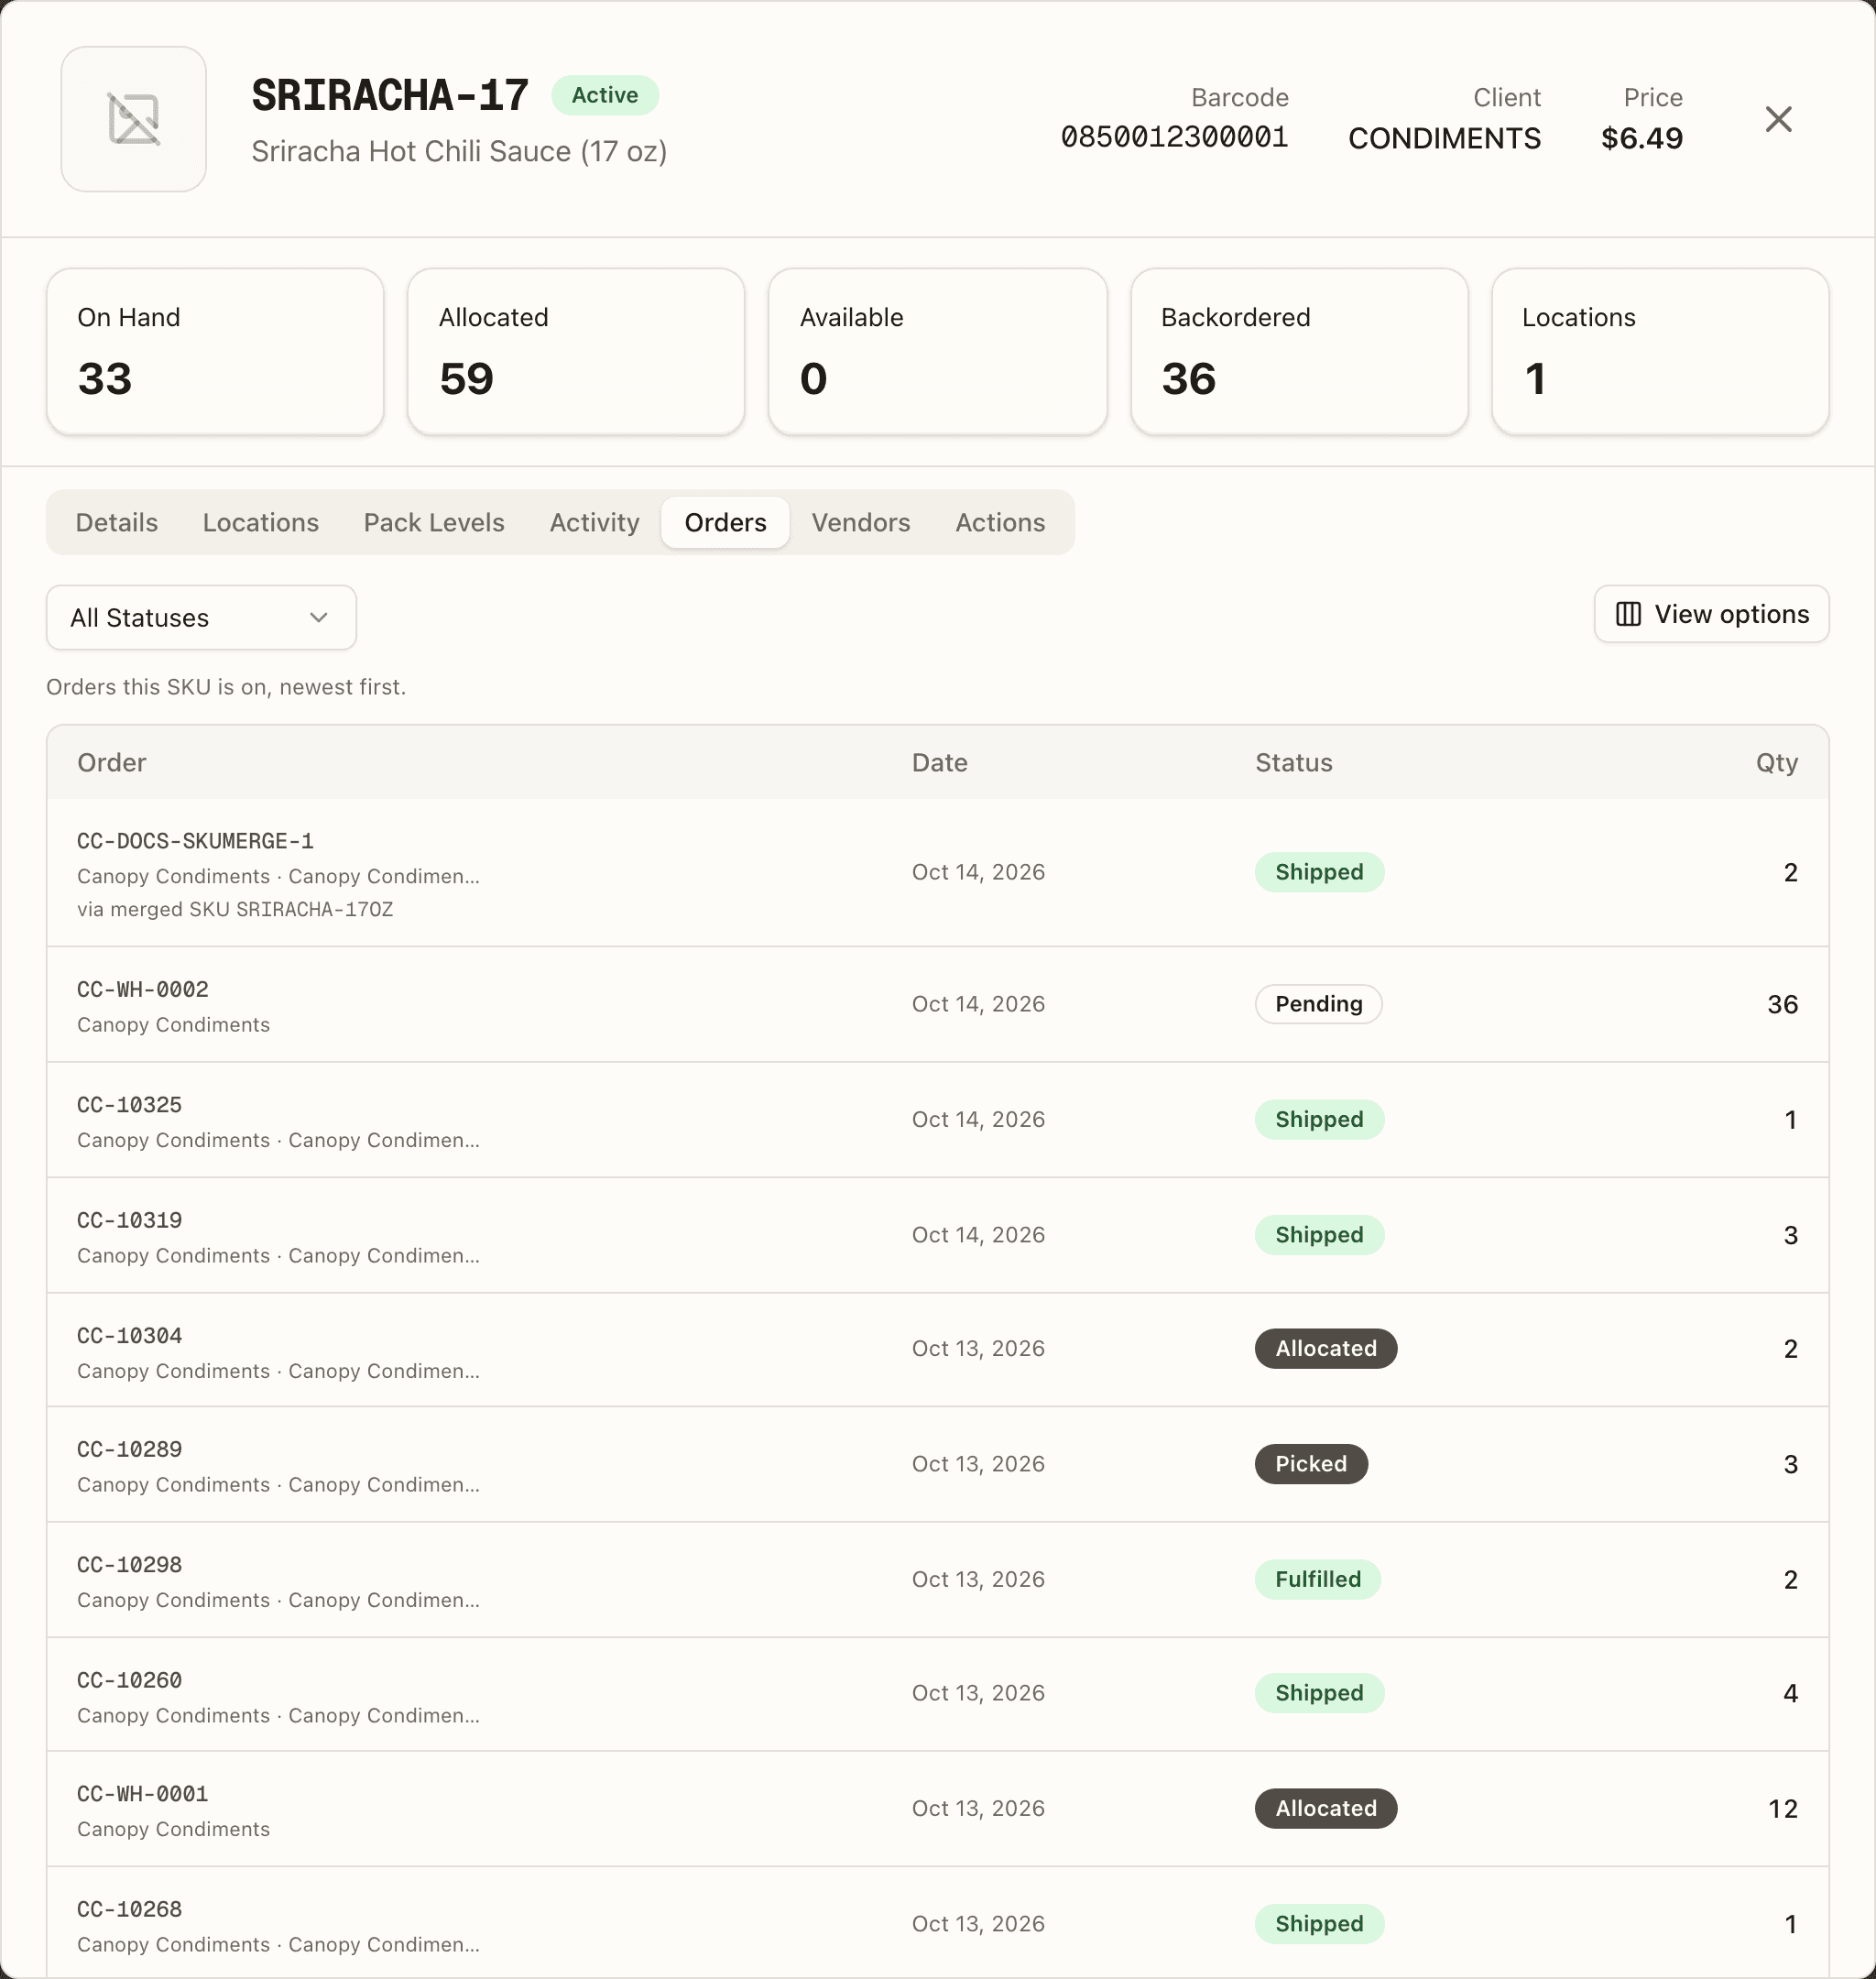Open the On Hand stat card

point(215,351)
